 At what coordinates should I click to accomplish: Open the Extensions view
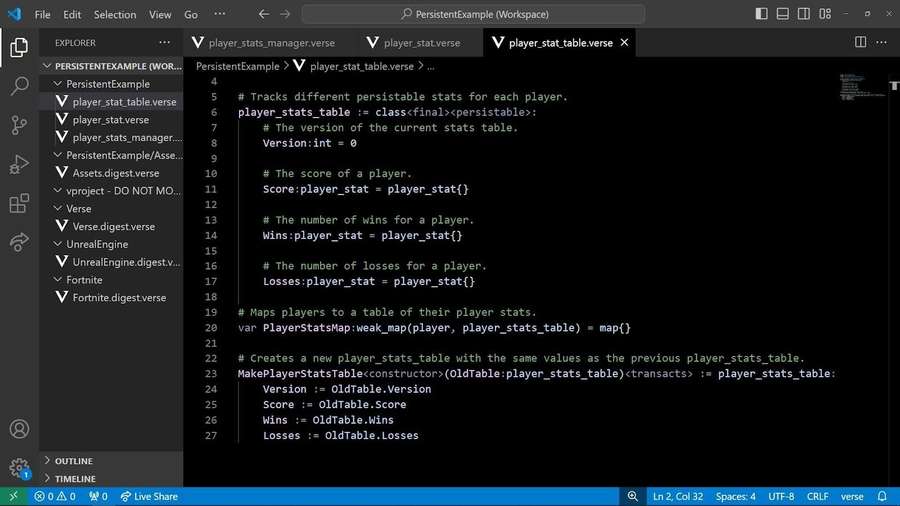[x=19, y=203]
